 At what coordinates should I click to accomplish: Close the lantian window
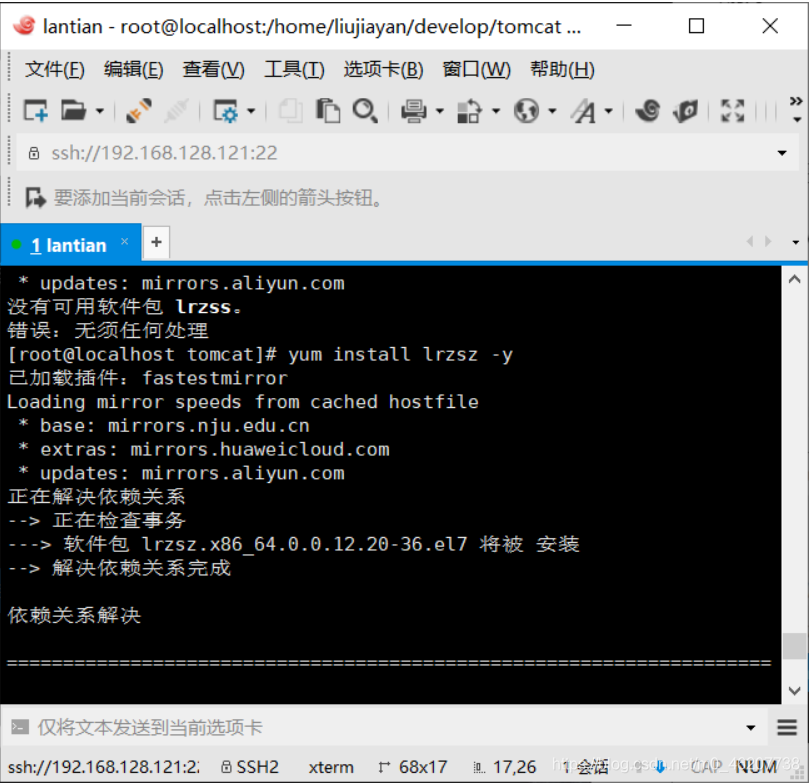pyautogui.click(x=770, y=26)
